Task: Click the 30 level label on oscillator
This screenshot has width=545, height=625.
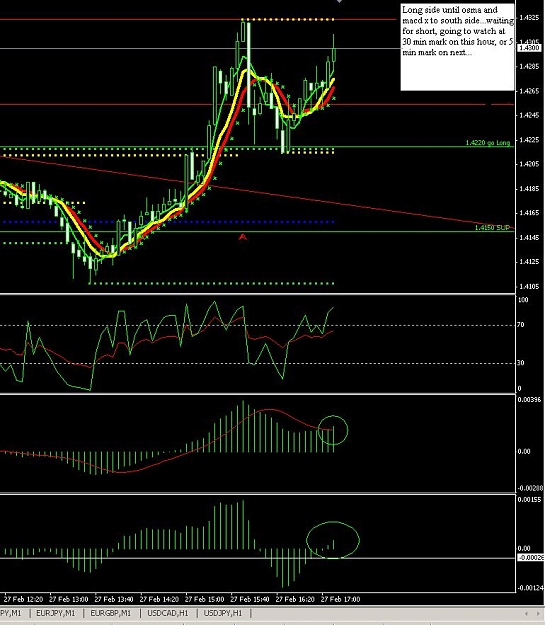Action: tap(520, 363)
